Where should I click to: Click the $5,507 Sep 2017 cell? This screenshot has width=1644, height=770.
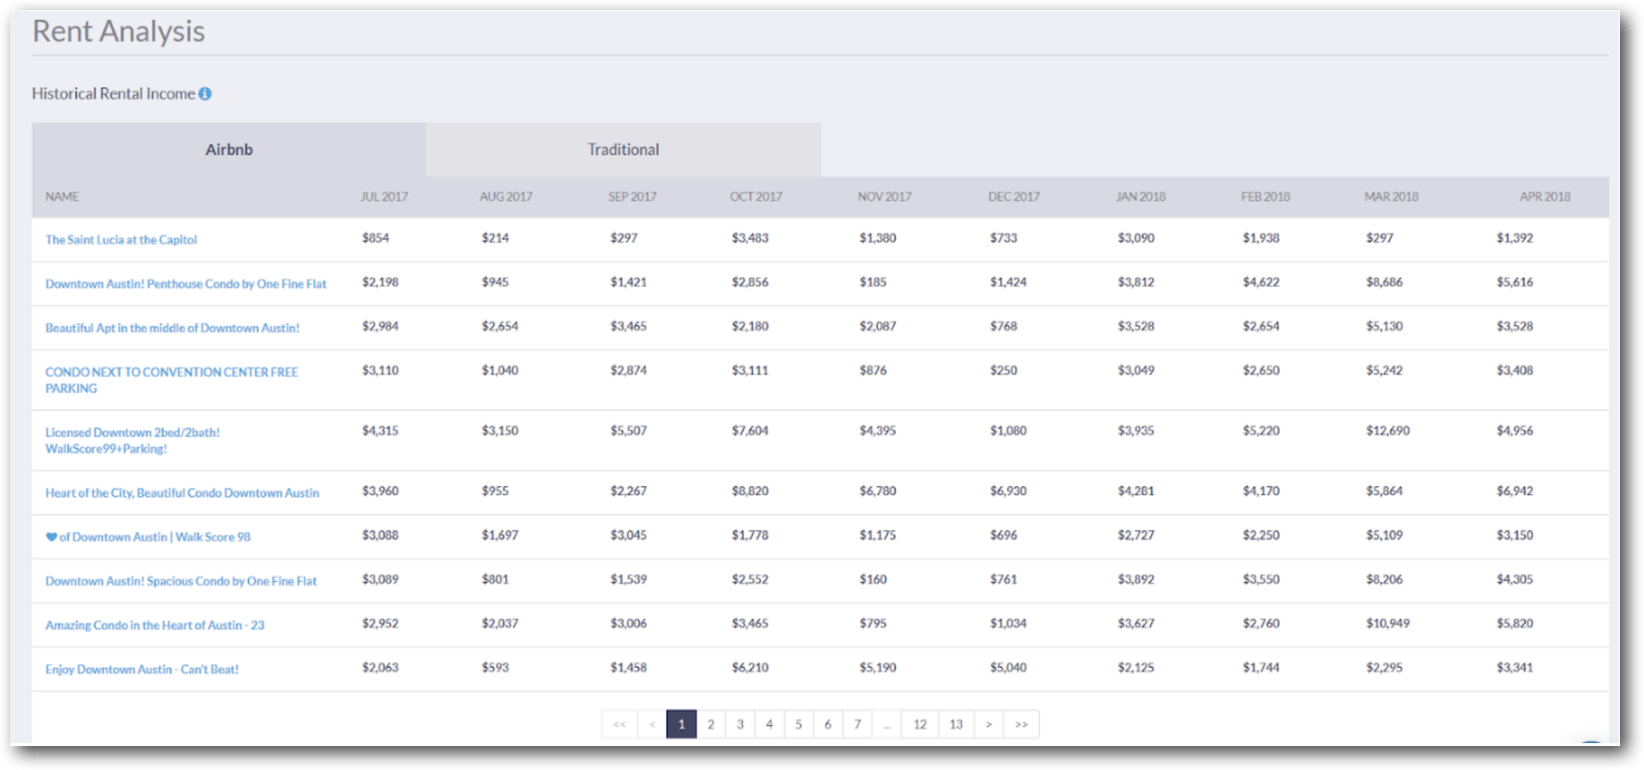(629, 431)
